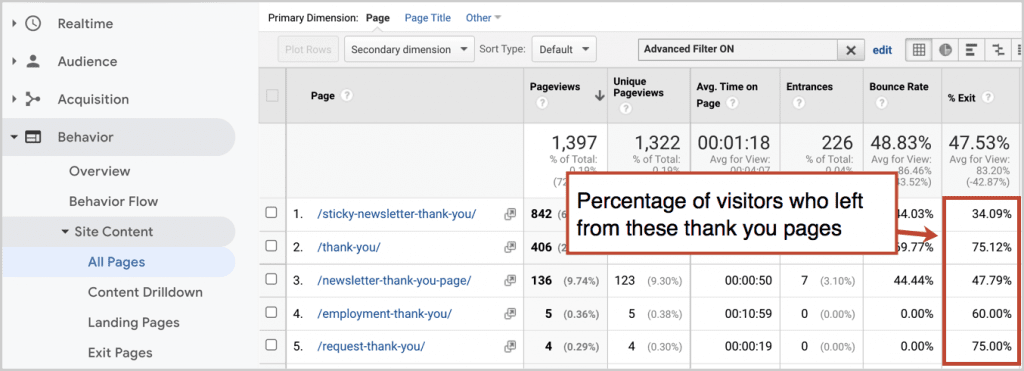This screenshot has height=371, width=1024.
Task: Click the Advanced Filter ON search field
Action: point(738,50)
